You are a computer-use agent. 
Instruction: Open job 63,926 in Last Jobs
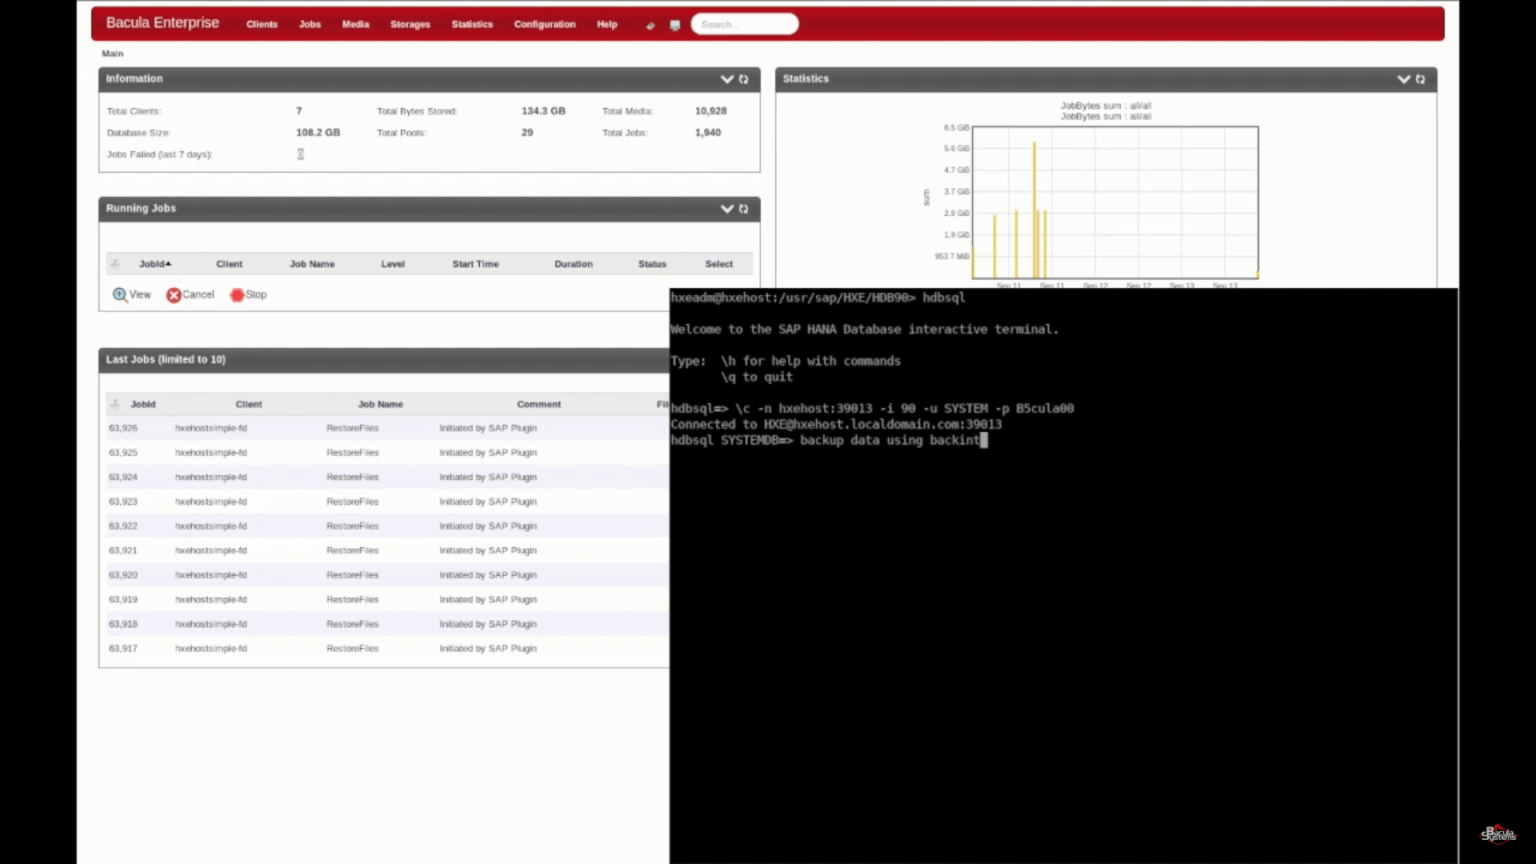pyautogui.click(x=123, y=428)
